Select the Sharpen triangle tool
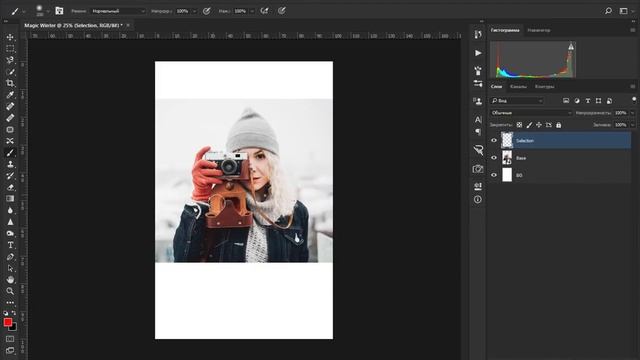 (10, 222)
